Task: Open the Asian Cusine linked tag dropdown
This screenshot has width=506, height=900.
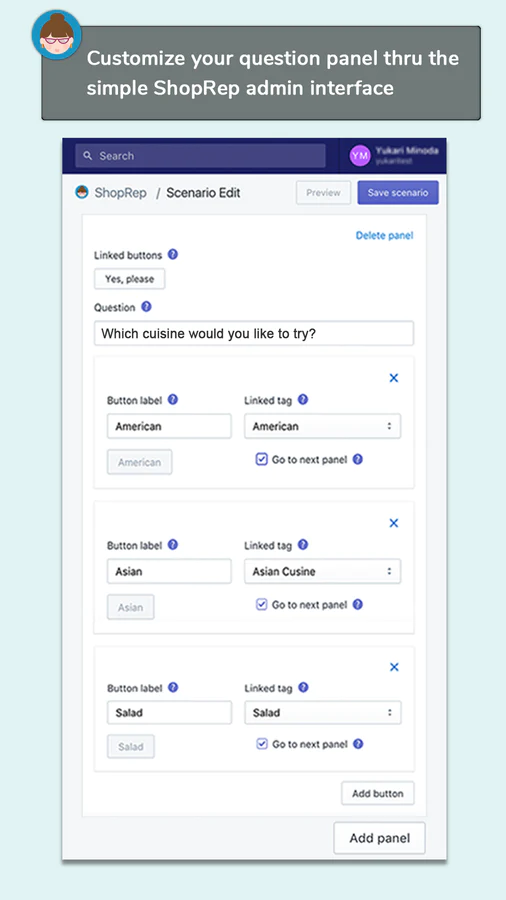Action: pos(322,571)
